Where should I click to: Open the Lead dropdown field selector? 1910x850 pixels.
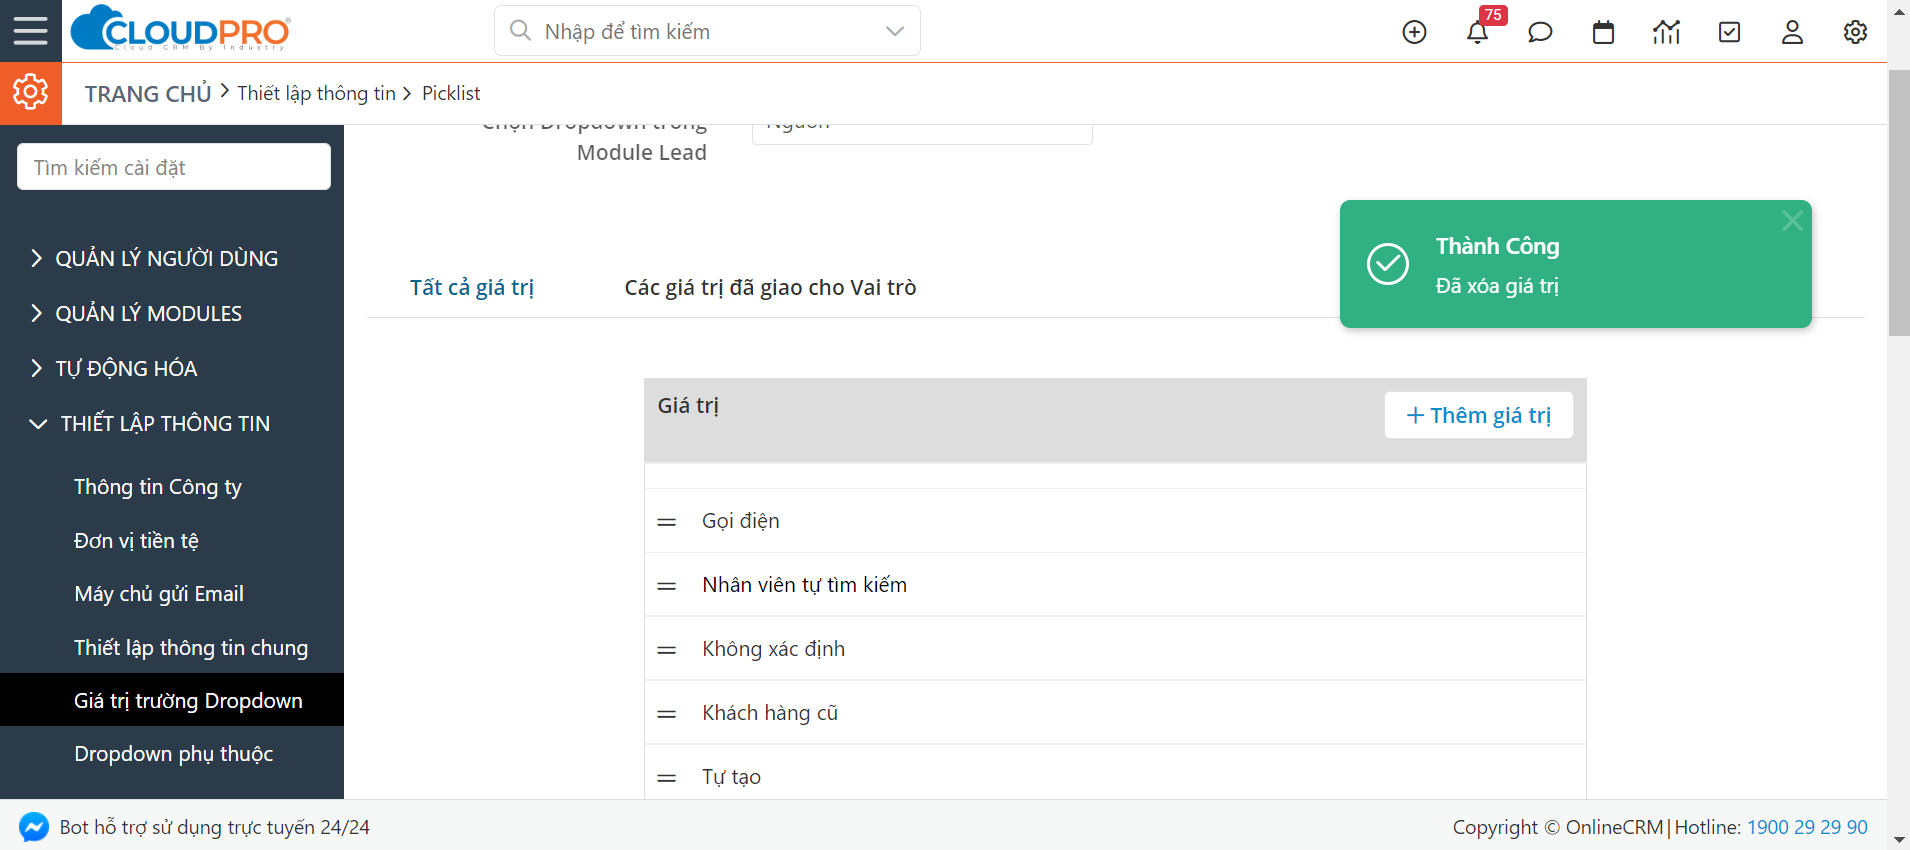click(x=922, y=133)
